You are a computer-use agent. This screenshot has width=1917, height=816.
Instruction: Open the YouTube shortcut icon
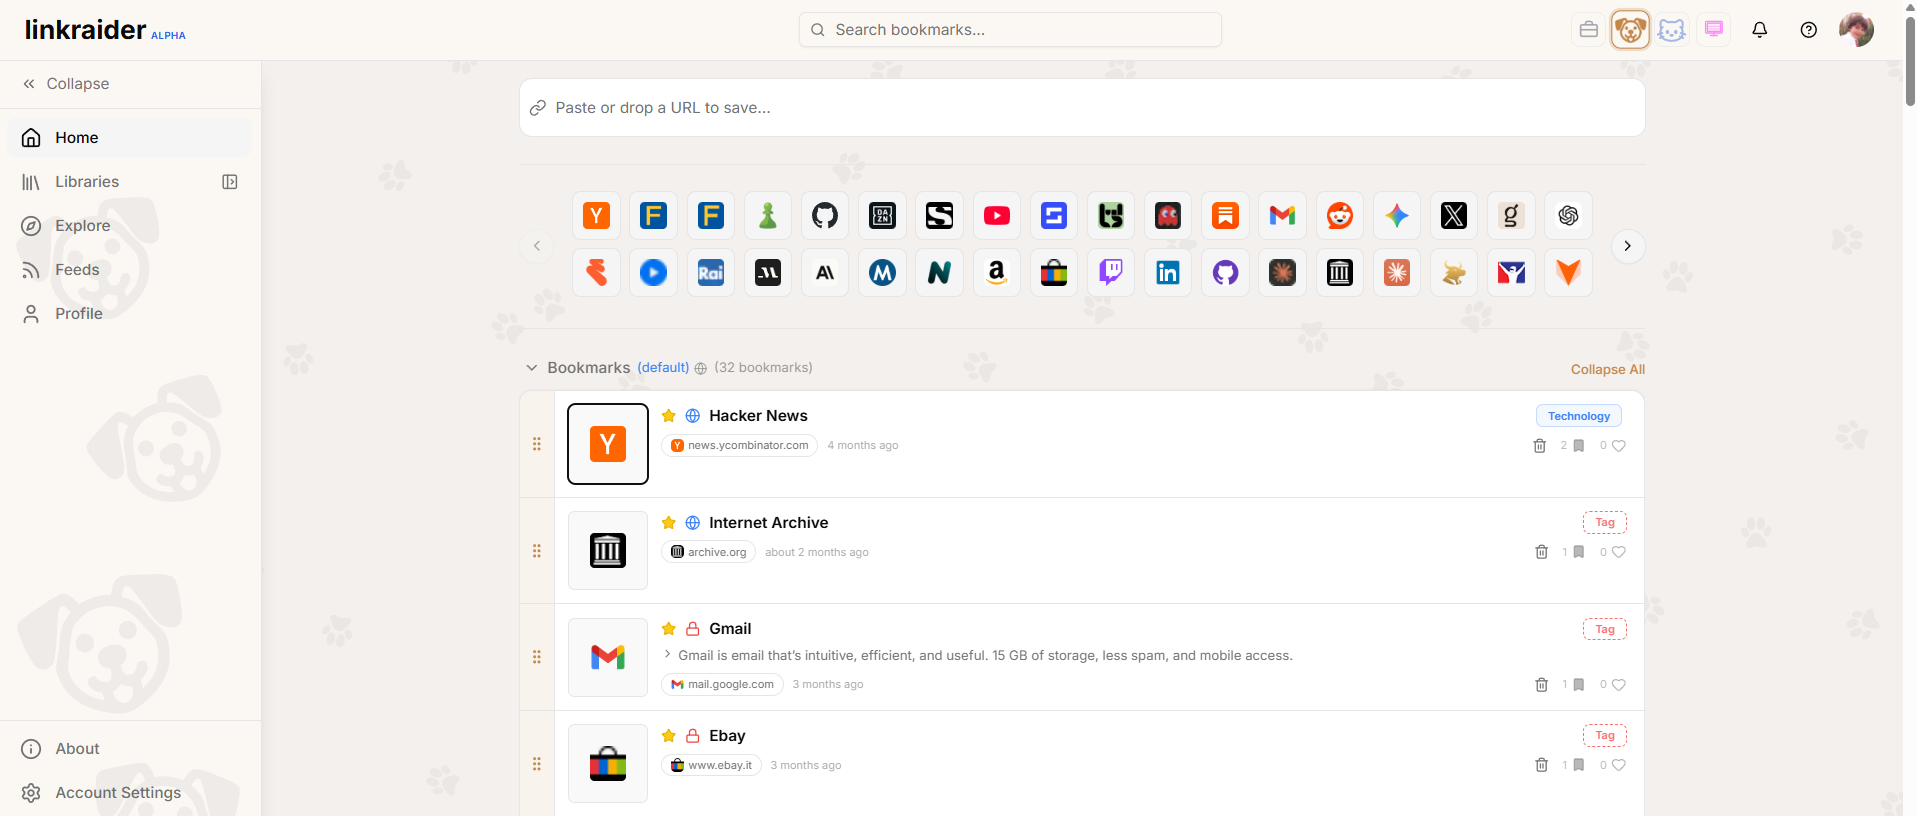pyautogui.click(x=997, y=216)
